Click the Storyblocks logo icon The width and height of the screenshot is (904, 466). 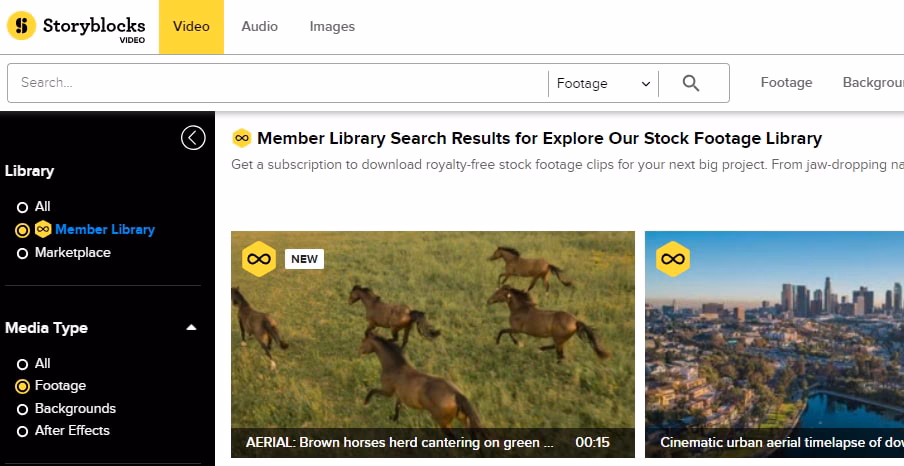point(21,26)
